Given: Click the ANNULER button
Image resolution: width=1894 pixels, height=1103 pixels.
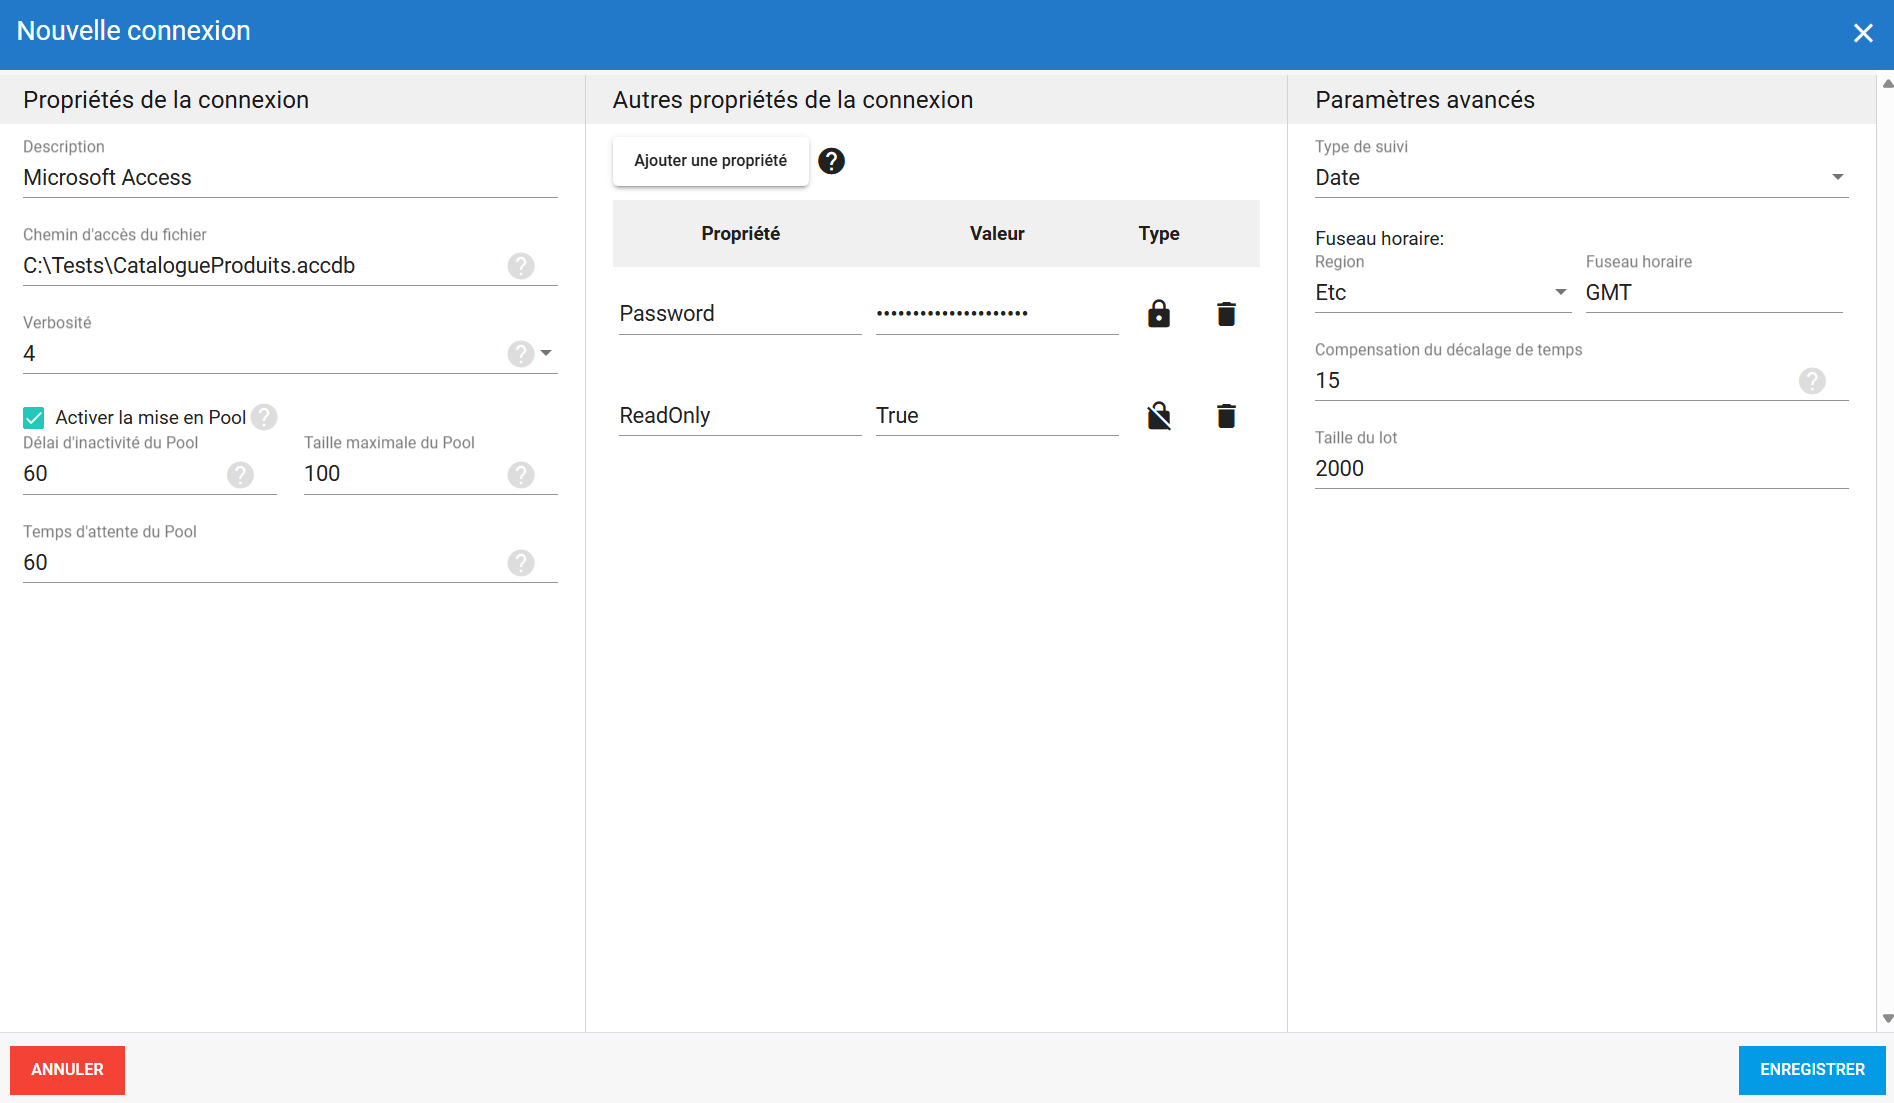Looking at the screenshot, I should point(67,1070).
